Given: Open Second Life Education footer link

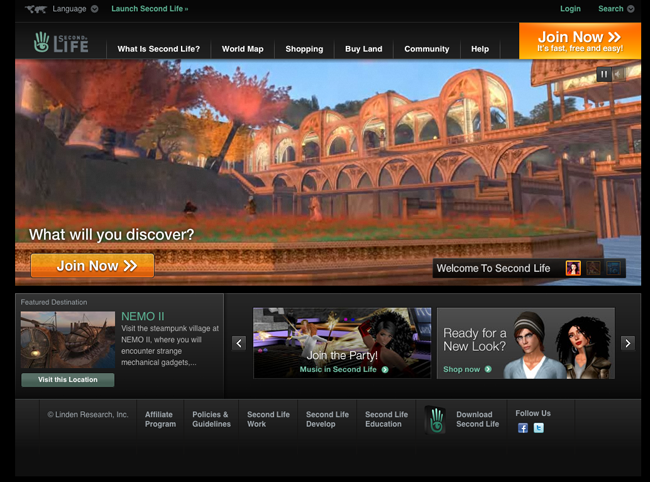Looking at the screenshot, I should click(x=386, y=419).
